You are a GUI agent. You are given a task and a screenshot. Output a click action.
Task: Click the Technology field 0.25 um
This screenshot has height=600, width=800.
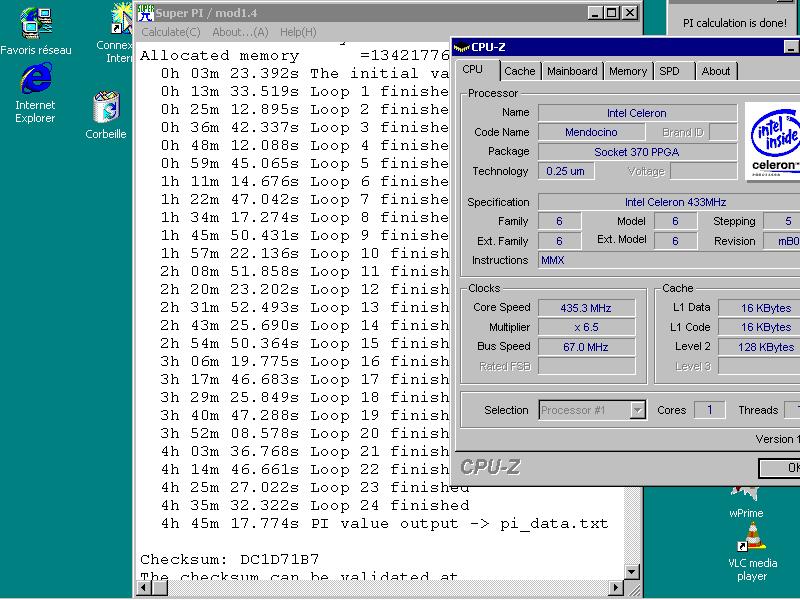pyautogui.click(x=566, y=171)
